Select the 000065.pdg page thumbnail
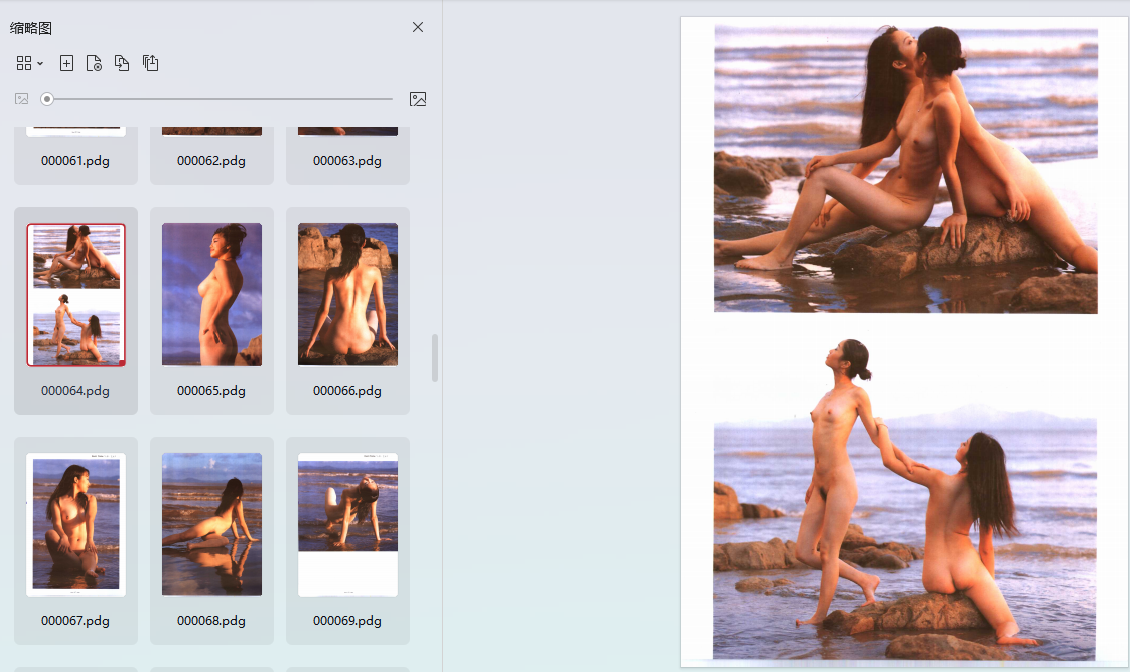This screenshot has width=1130, height=672. click(x=212, y=295)
